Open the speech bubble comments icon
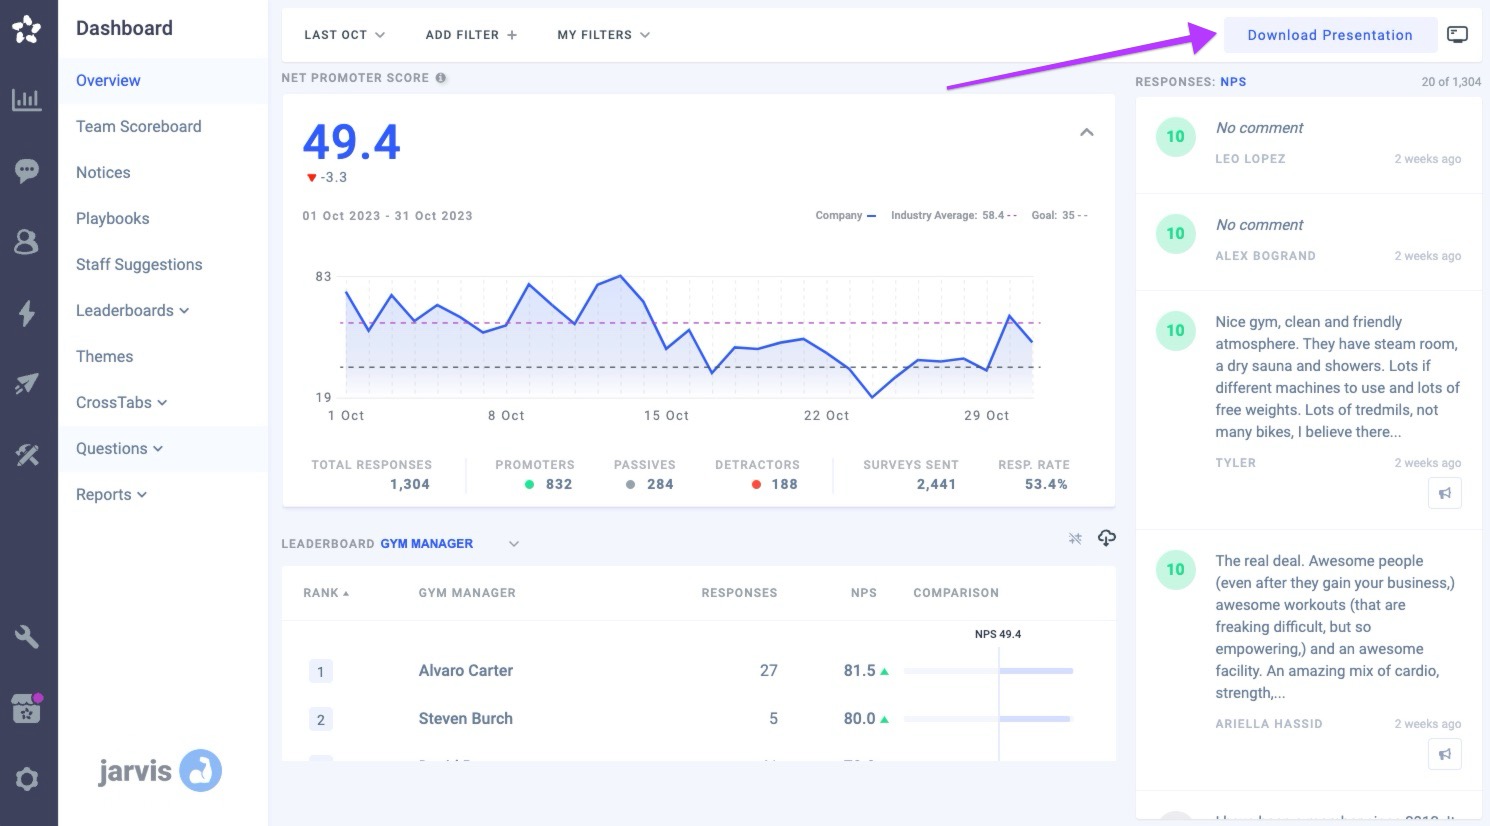Viewport: 1490px width, 826px height. (x=27, y=171)
